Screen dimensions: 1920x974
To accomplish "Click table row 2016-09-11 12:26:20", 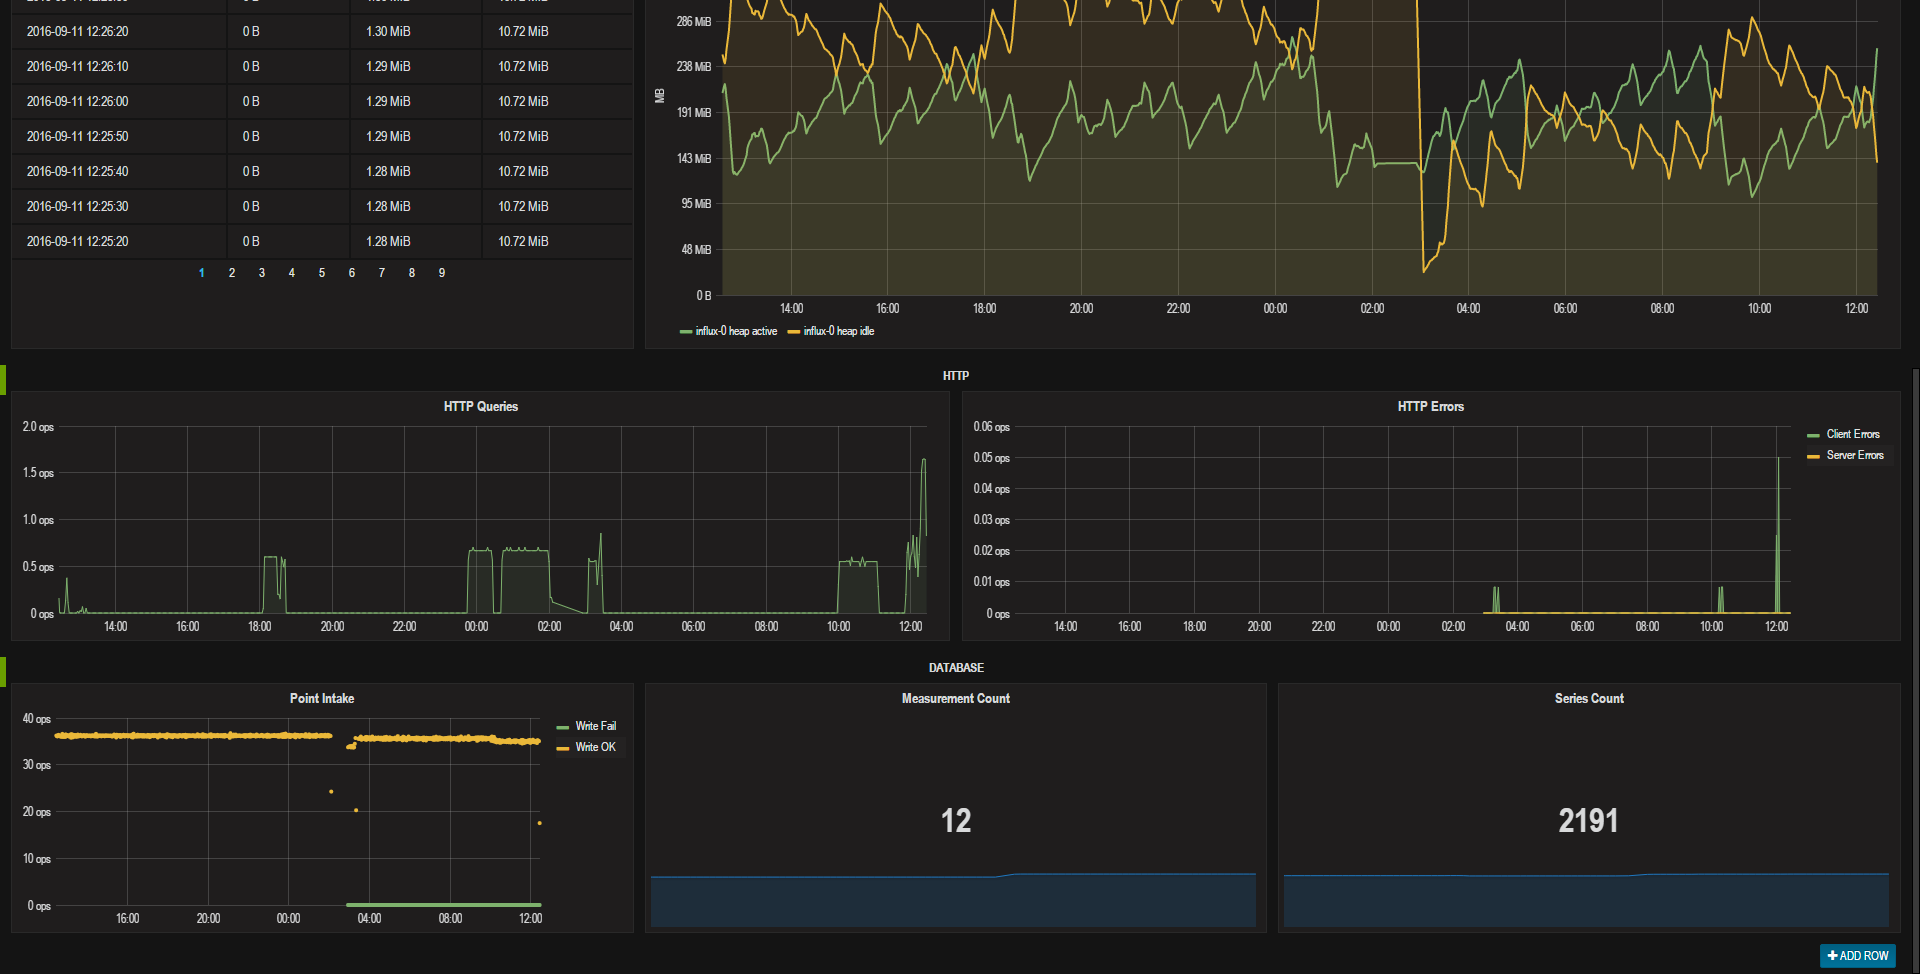I will (x=322, y=31).
